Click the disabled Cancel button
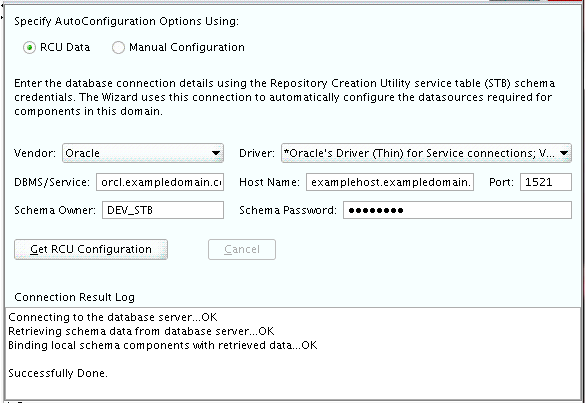Viewport: 585px width, 403px height. [242, 249]
